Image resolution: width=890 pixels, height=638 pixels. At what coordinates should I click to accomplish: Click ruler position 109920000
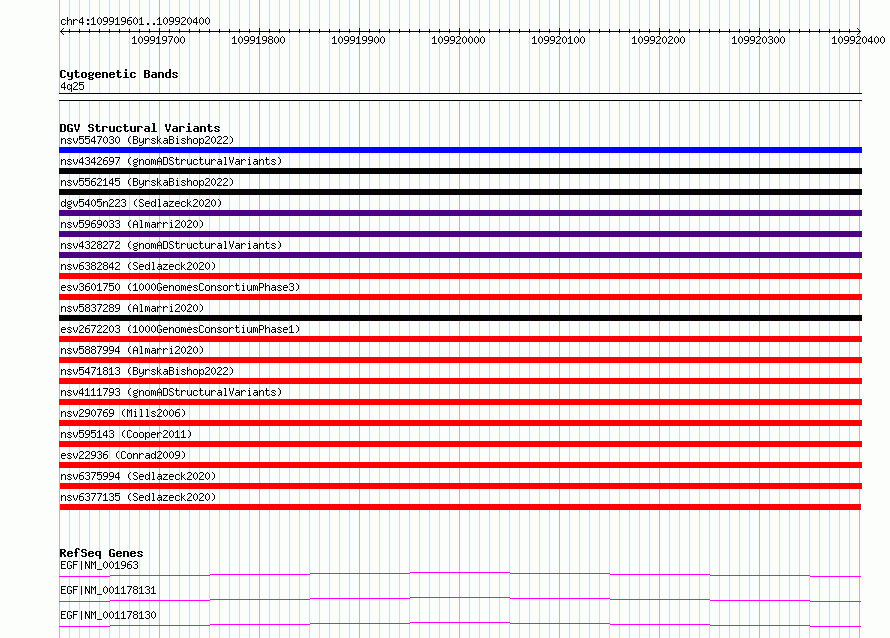tap(458, 40)
